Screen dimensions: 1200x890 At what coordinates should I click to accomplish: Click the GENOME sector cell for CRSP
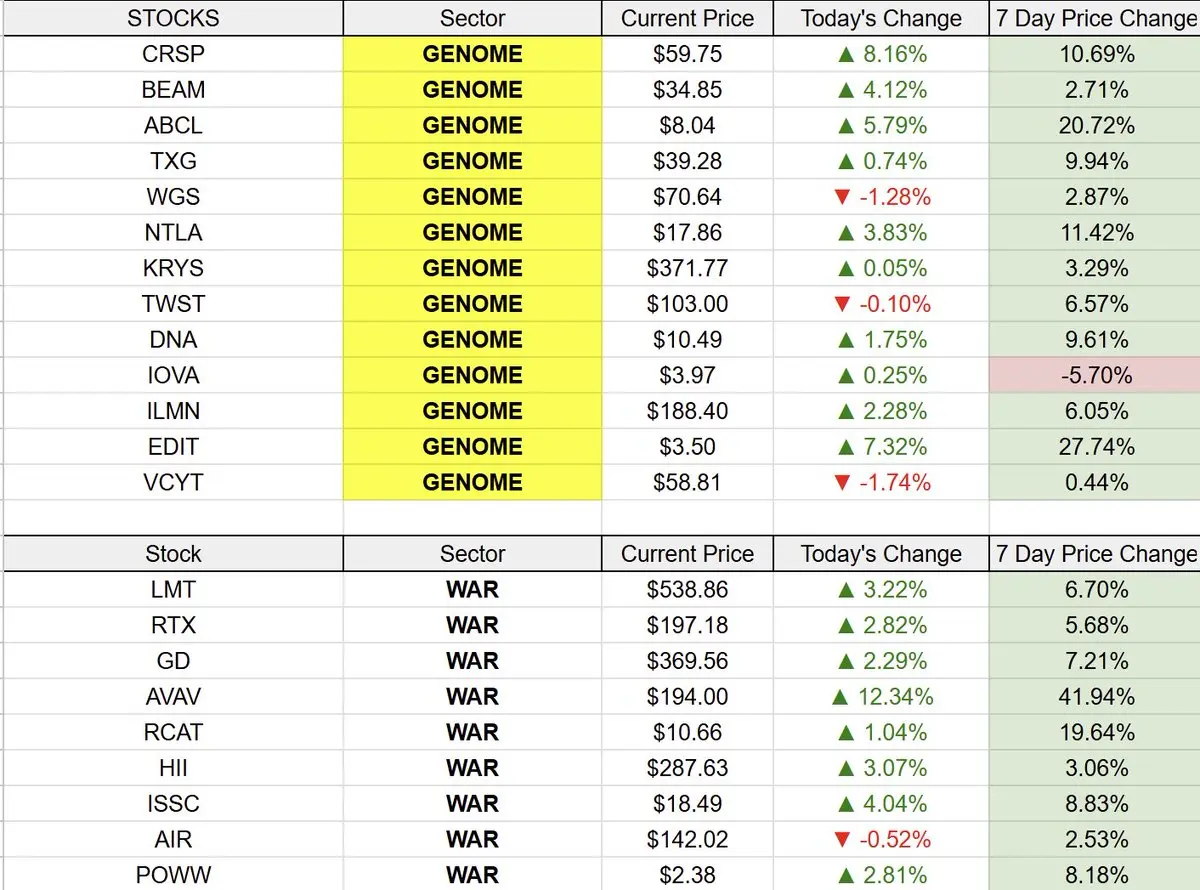[x=472, y=54]
